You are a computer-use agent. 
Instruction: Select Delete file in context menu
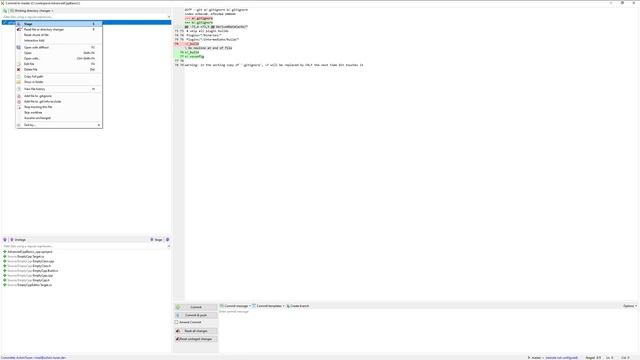click(x=59, y=69)
